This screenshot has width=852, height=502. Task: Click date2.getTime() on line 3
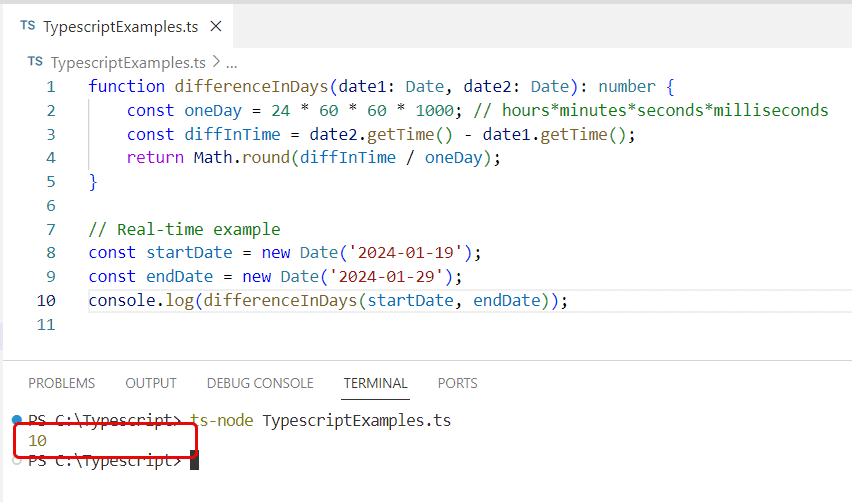click(381, 134)
